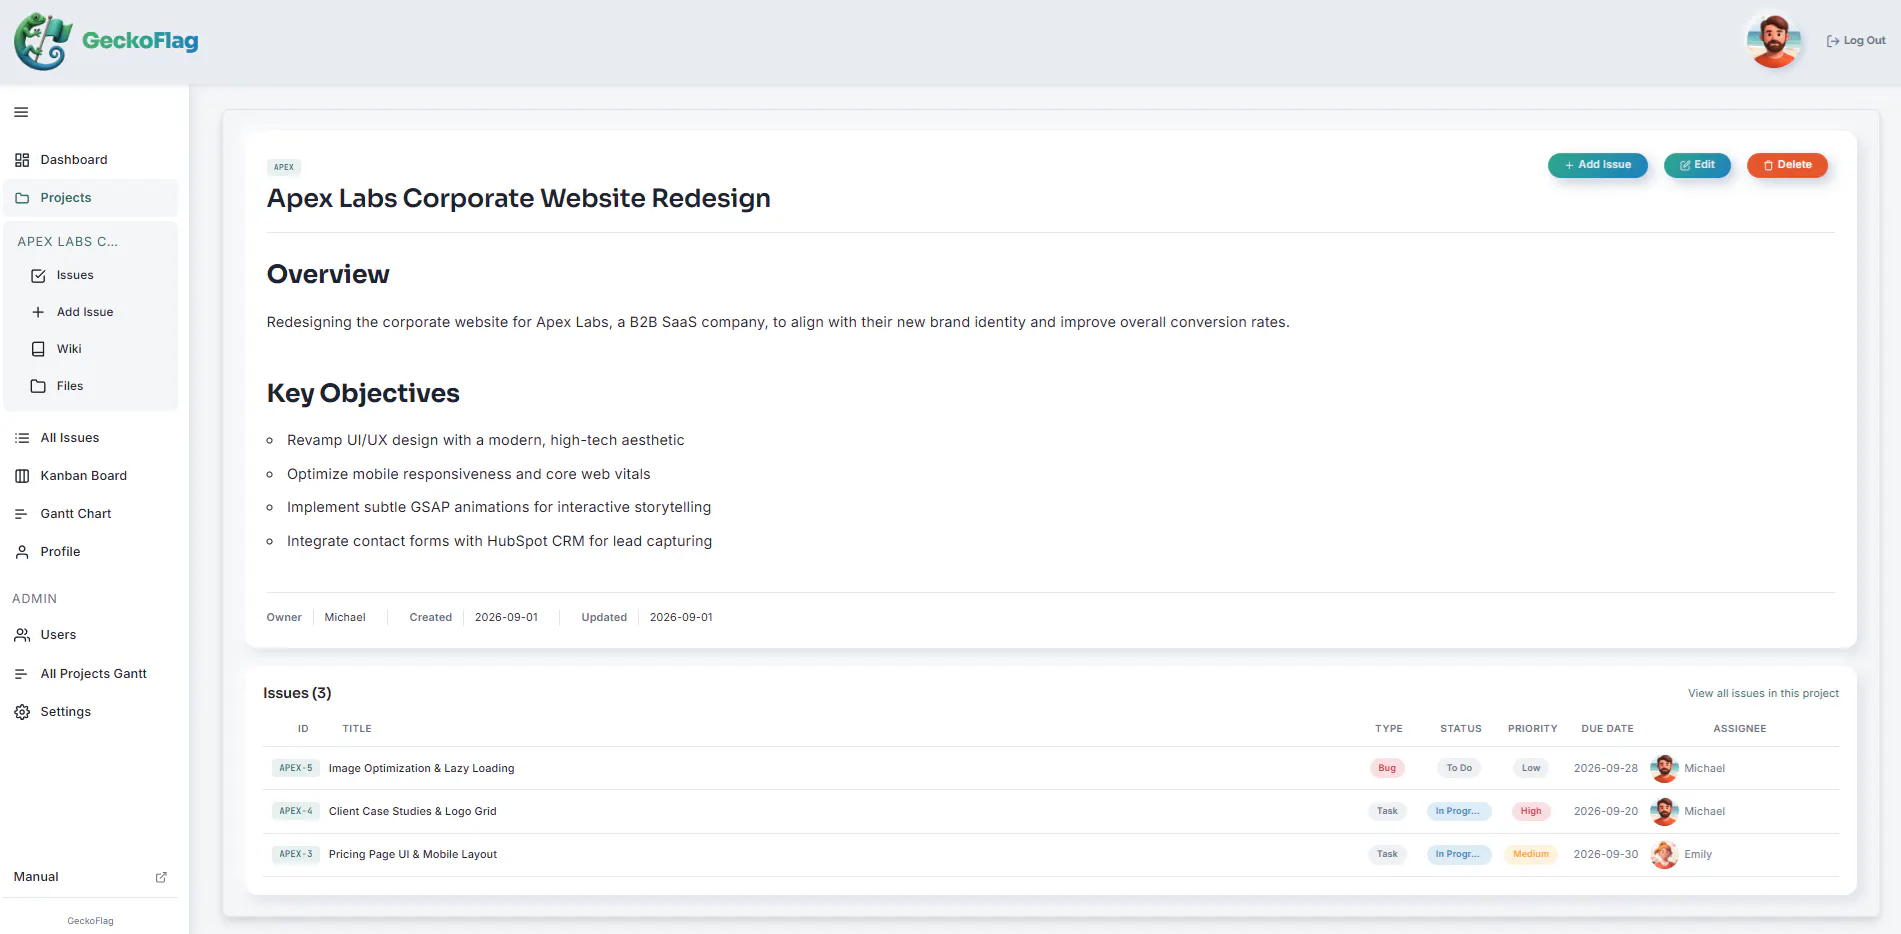Open the Manual link
This screenshot has height=934, width=1901.
click(x=91, y=877)
